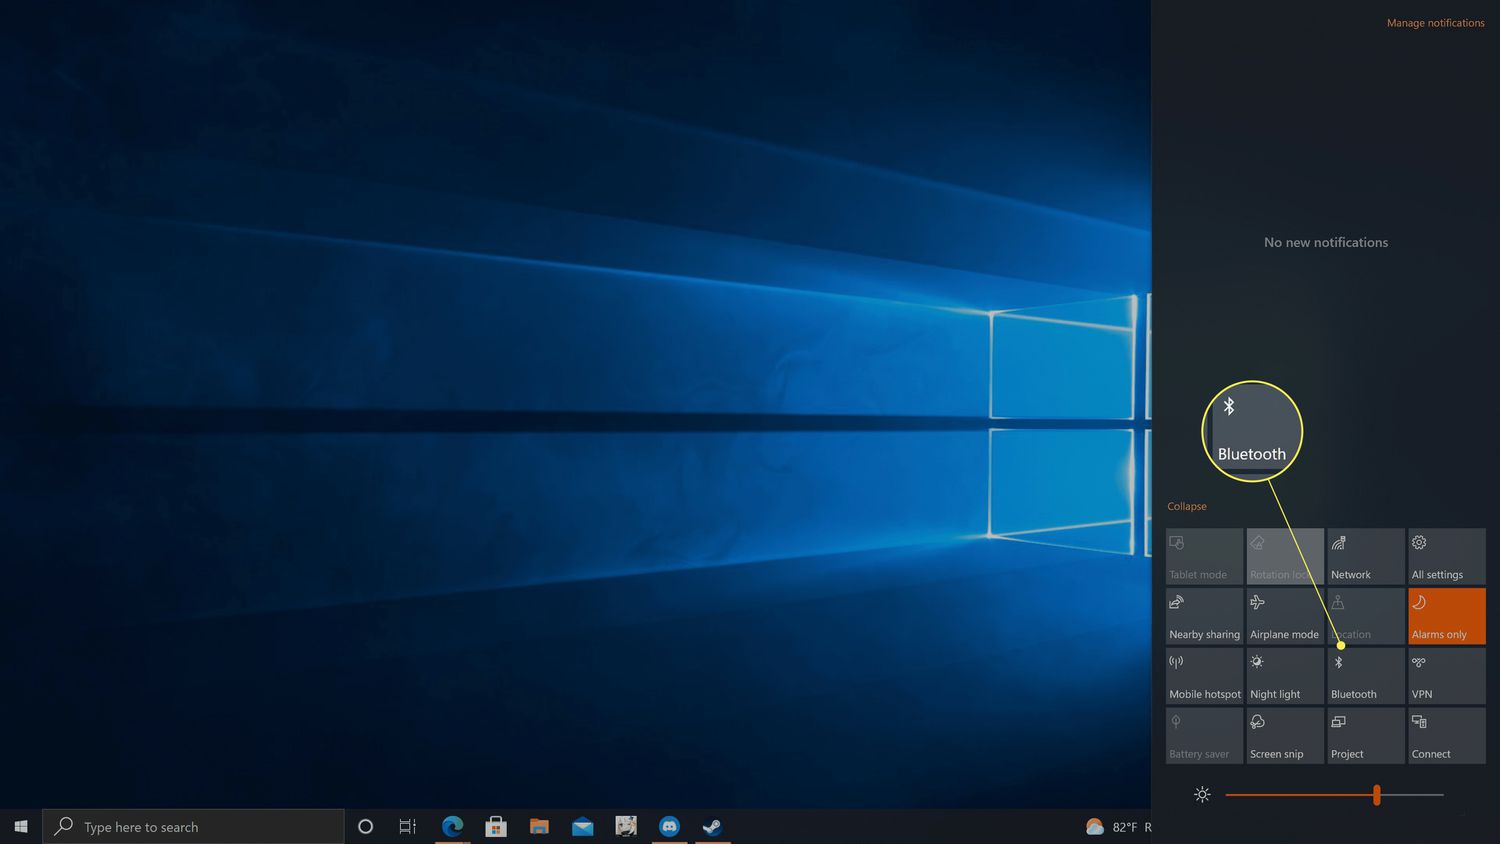Image resolution: width=1500 pixels, height=844 pixels.
Task: Enable Airplane mode tile
Action: point(1284,617)
